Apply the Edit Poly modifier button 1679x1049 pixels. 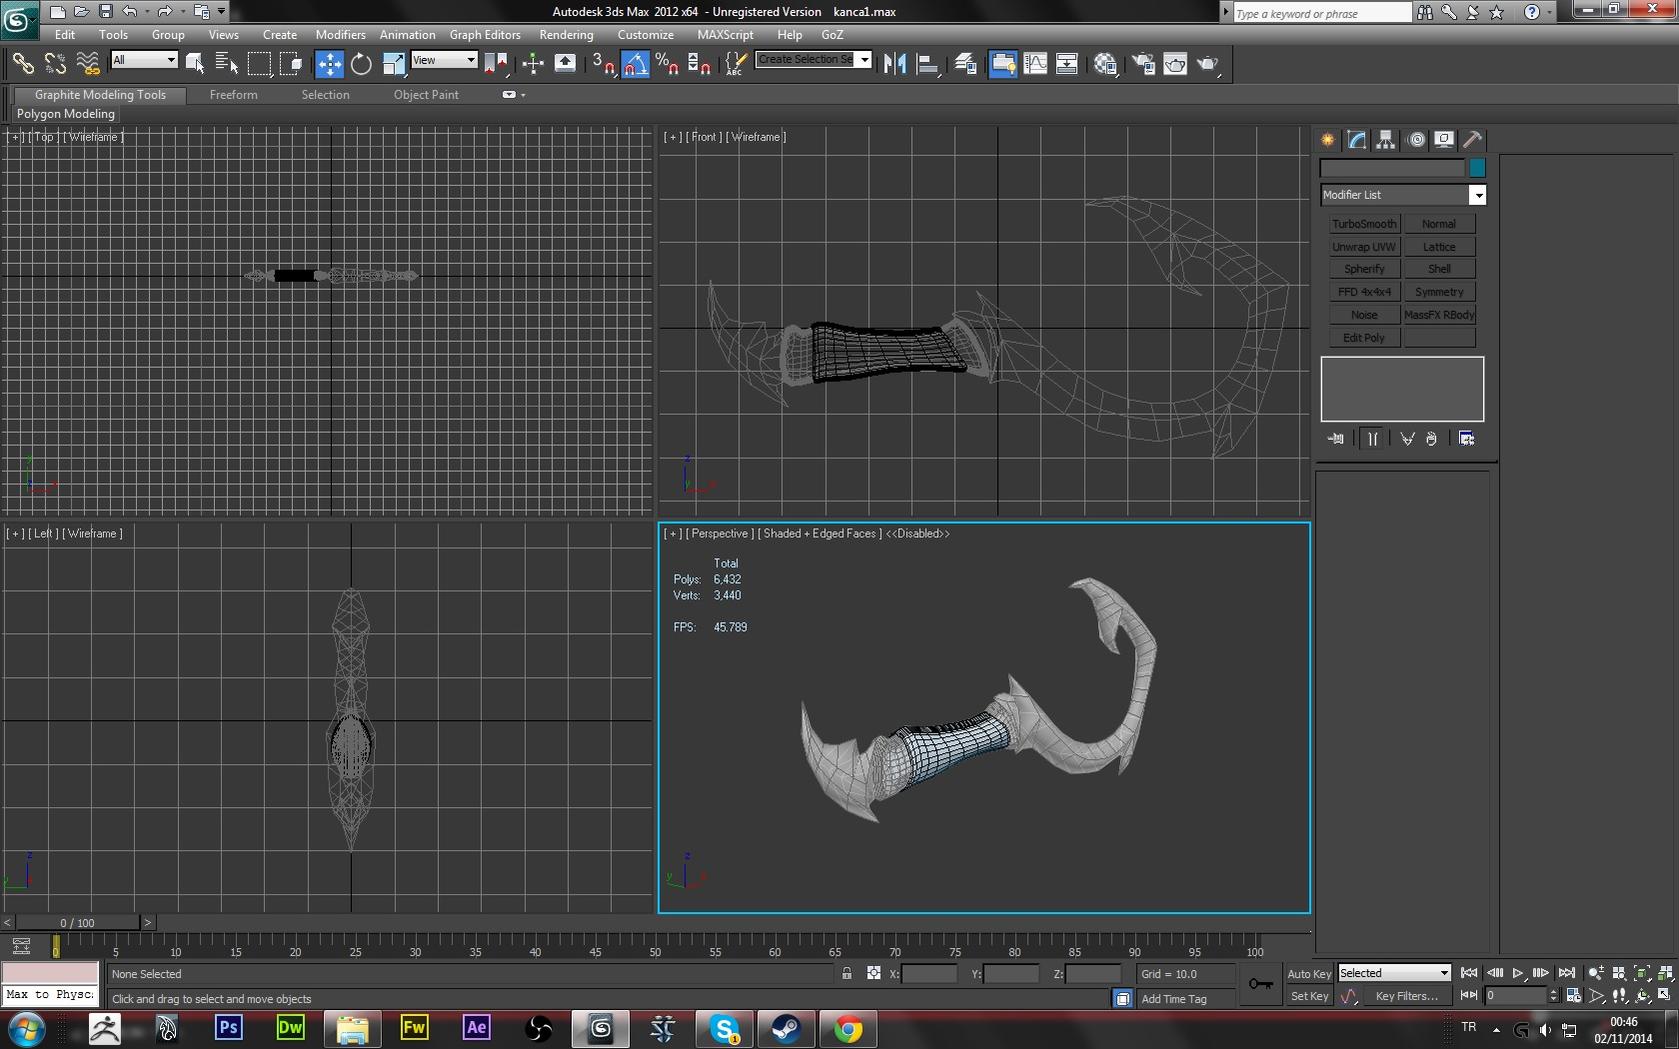pyautogui.click(x=1364, y=338)
